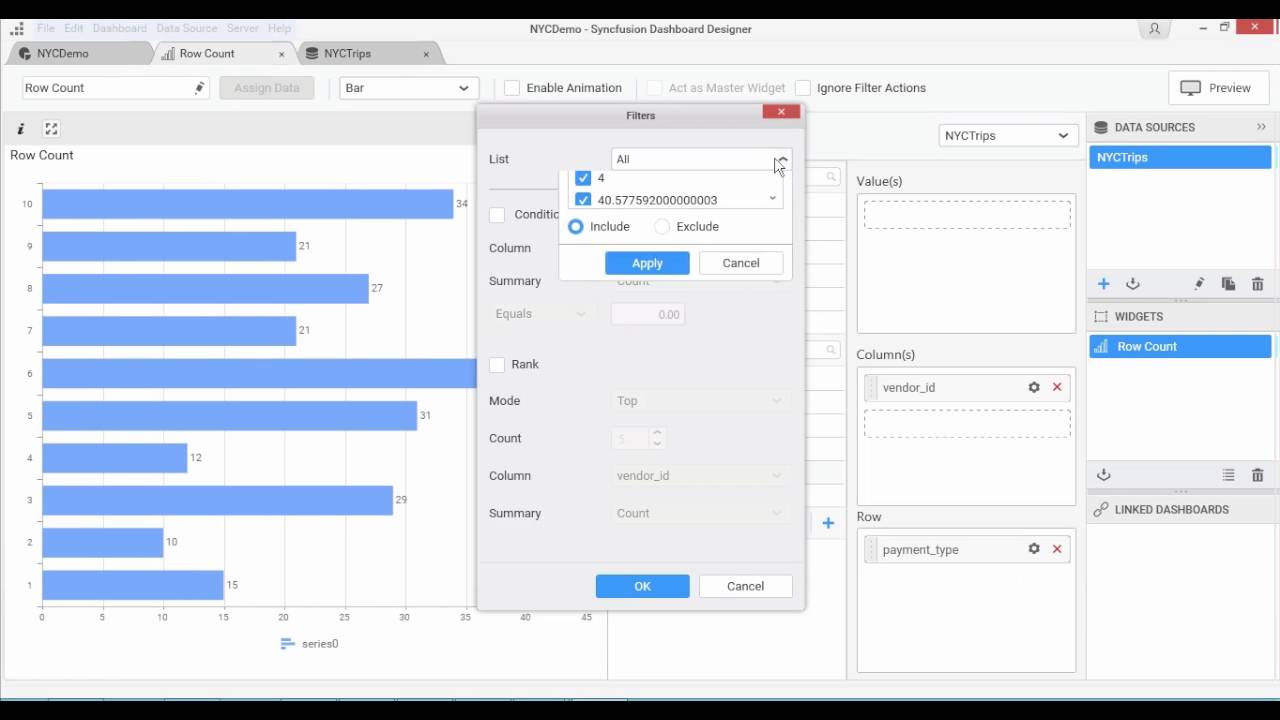Close the Filters dialog with red X
The width and height of the screenshot is (1280, 720).
click(781, 111)
